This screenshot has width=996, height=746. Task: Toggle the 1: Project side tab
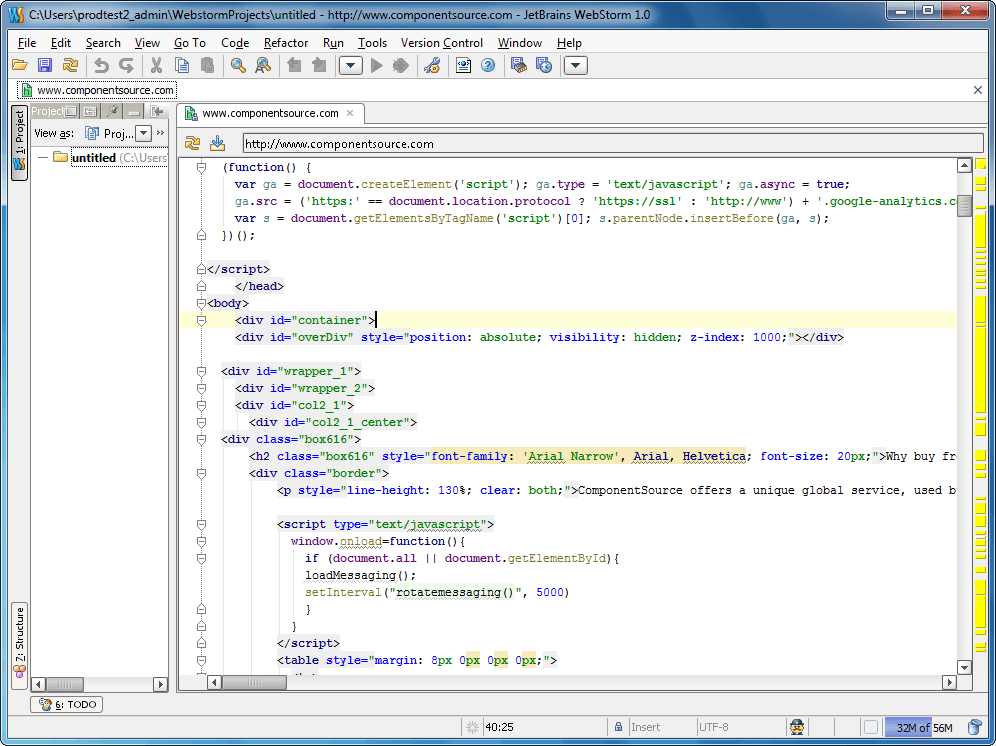coord(19,143)
